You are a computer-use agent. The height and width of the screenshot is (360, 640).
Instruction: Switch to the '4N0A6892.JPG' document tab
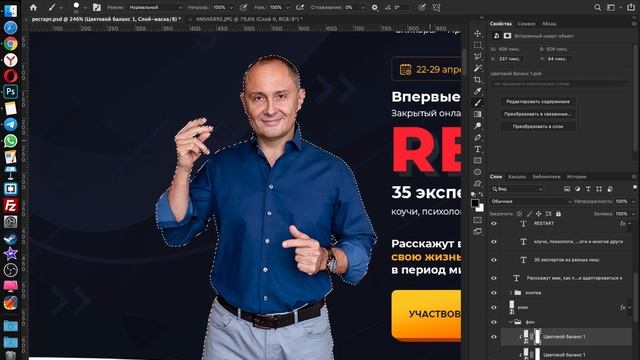pos(249,19)
